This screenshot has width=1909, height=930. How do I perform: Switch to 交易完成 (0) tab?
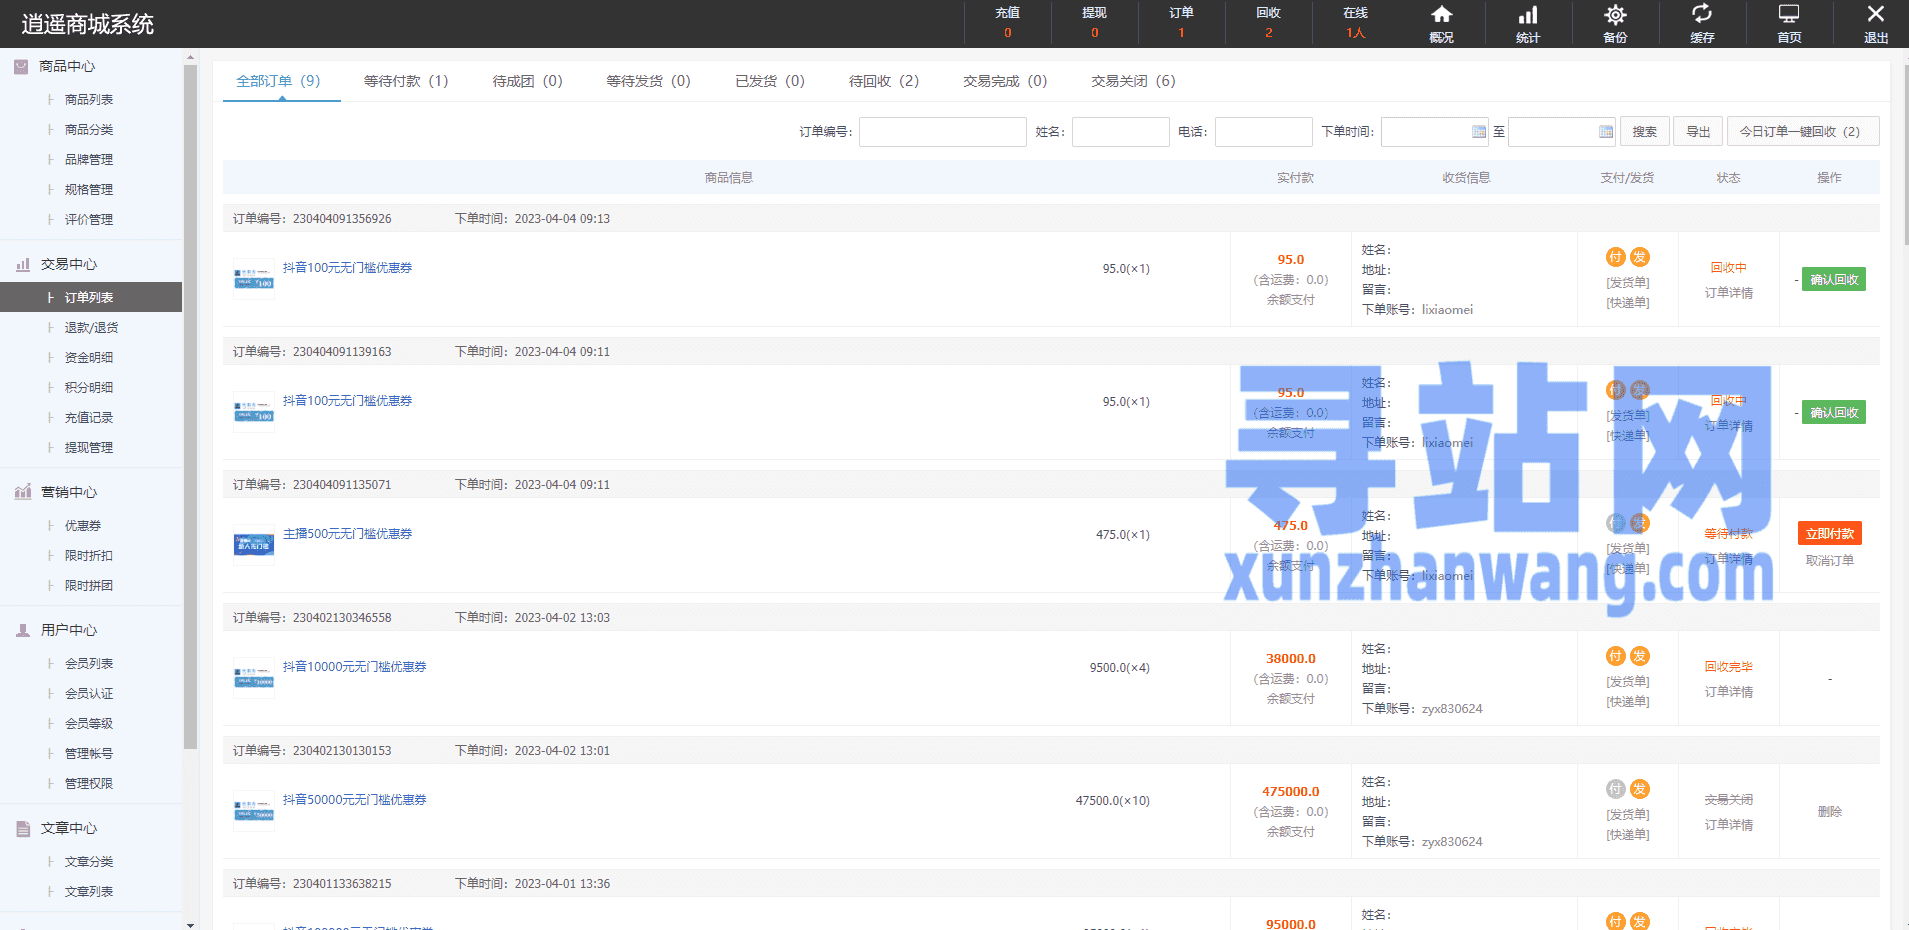coord(1005,81)
